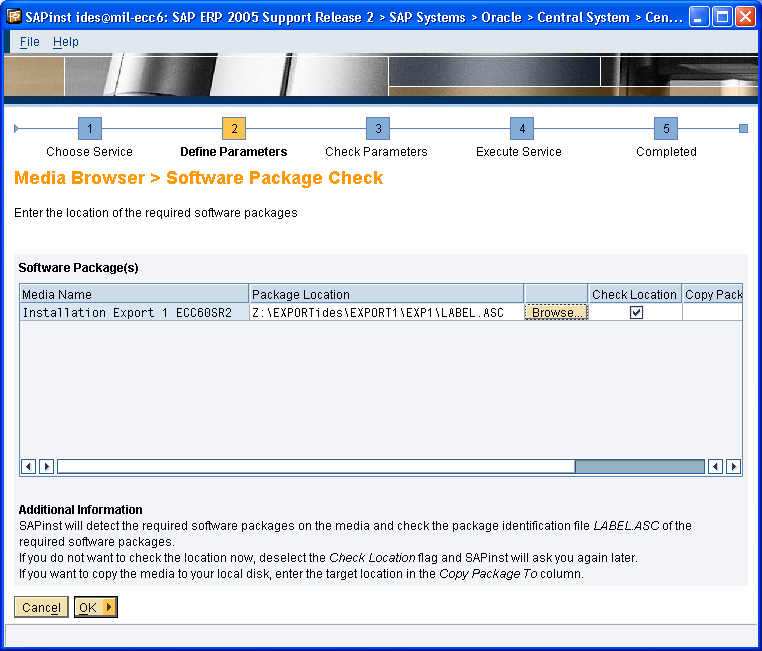Click the Browse... button for package location
The height and width of the screenshot is (651, 762).
(x=556, y=312)
